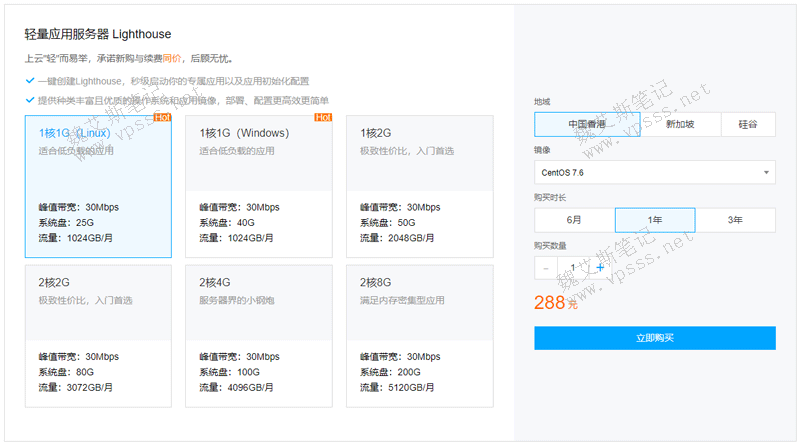Click the purchase quantity number field
The image size is (800, 445).
pyautogui.click(x=573, y=268)
